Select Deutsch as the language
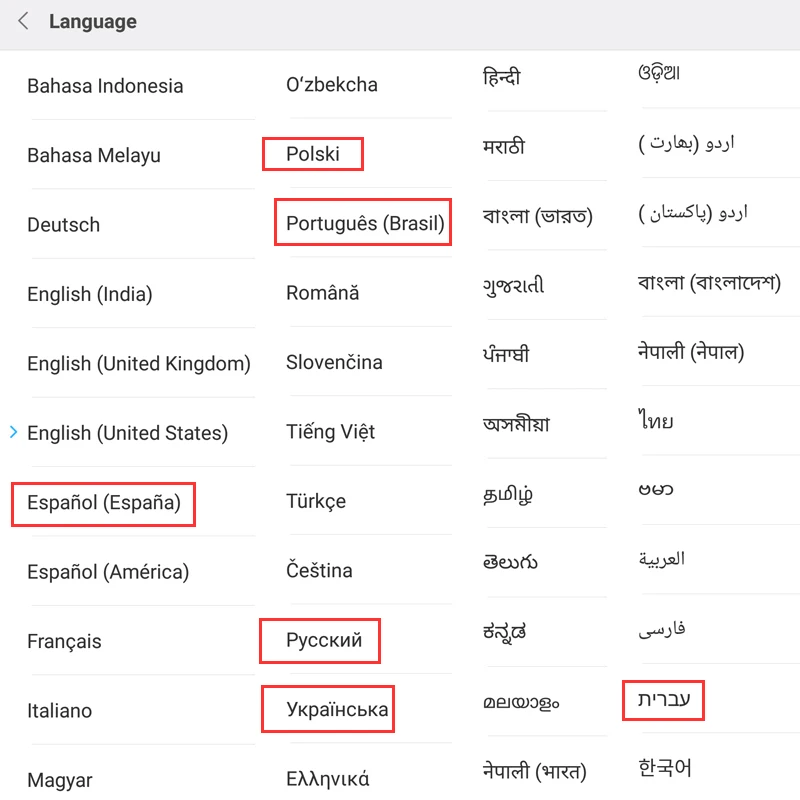The height and width of the screenshot is (800, 800). click(64, 225)
